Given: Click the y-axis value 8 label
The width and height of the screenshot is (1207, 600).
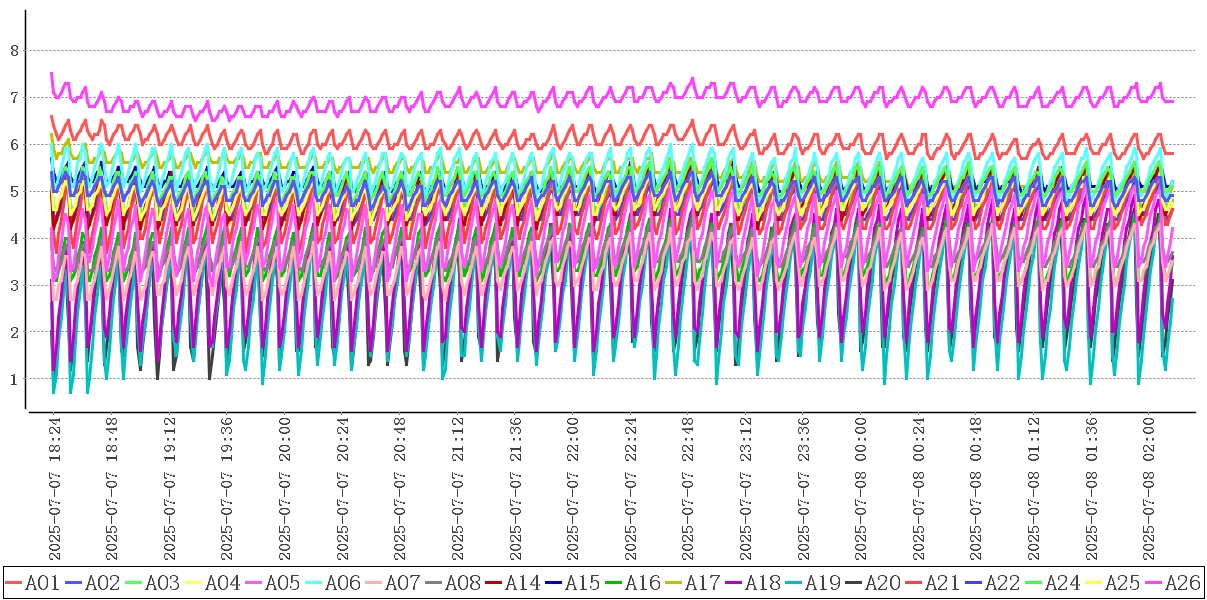Looking at the screenshot, I should [14, 50].
